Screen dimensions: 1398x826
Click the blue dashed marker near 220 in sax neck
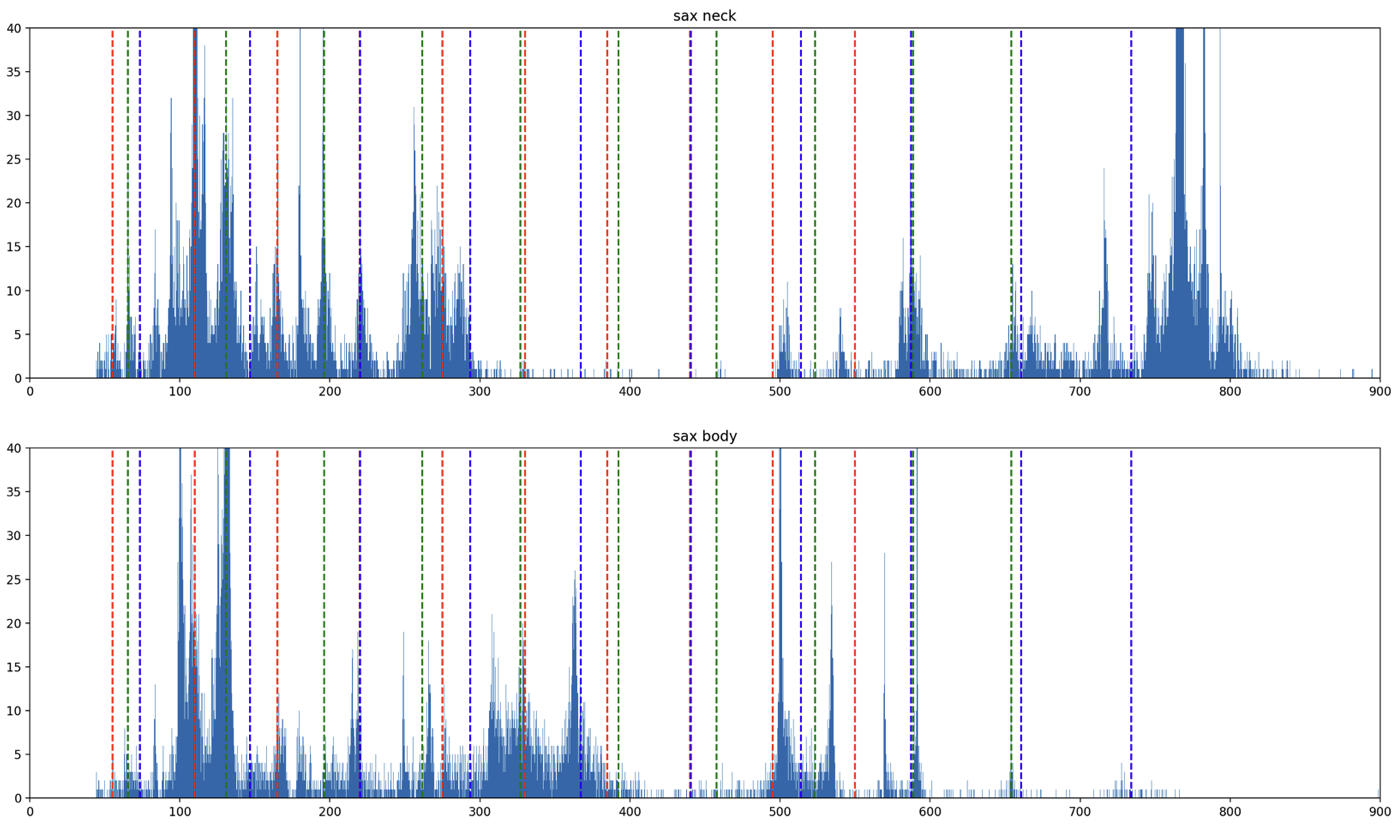[x=360, y=200]
